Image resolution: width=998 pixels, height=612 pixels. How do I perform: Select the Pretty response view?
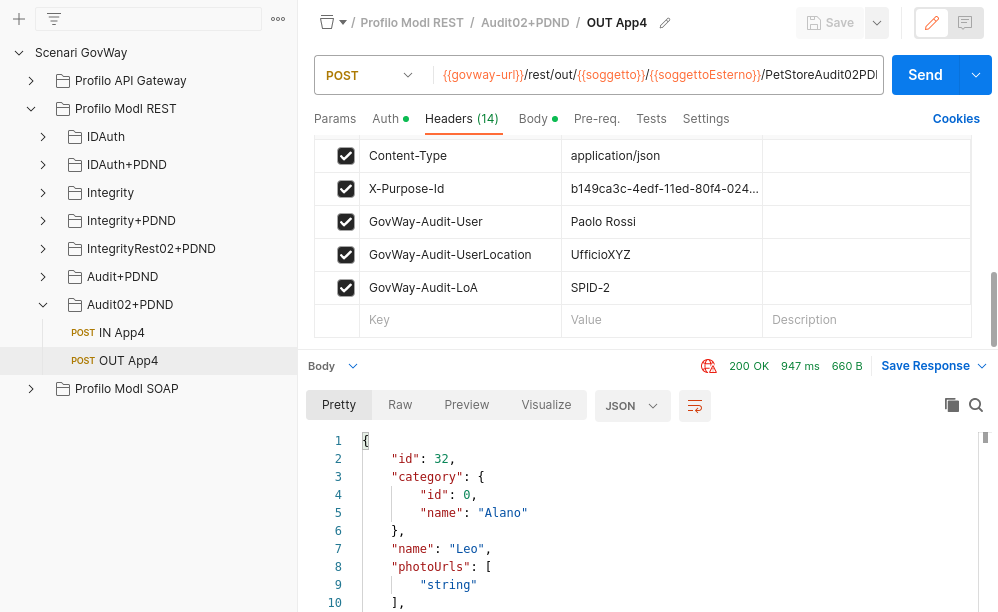(339, 405)
